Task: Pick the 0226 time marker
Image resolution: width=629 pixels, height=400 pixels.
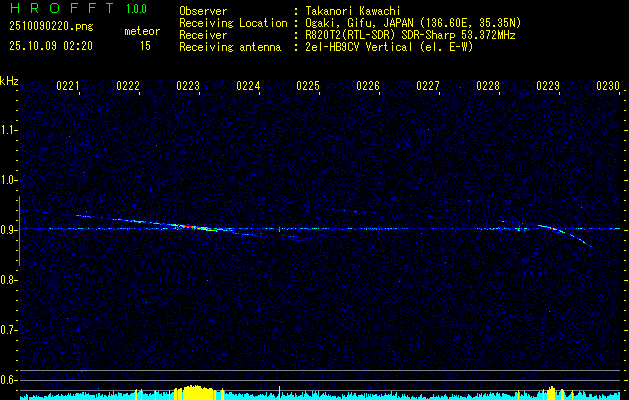Action: [x=368, y=87]
